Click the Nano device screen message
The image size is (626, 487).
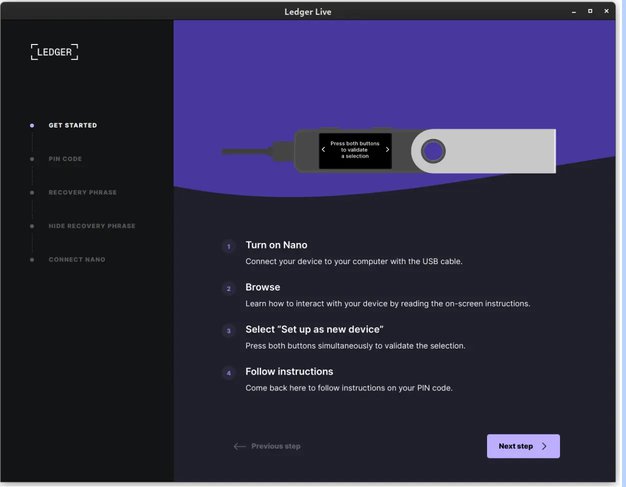355,150
